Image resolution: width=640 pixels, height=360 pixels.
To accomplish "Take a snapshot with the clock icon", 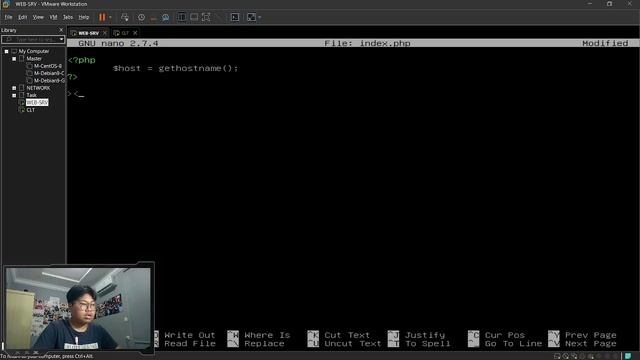I will point(141,17).
